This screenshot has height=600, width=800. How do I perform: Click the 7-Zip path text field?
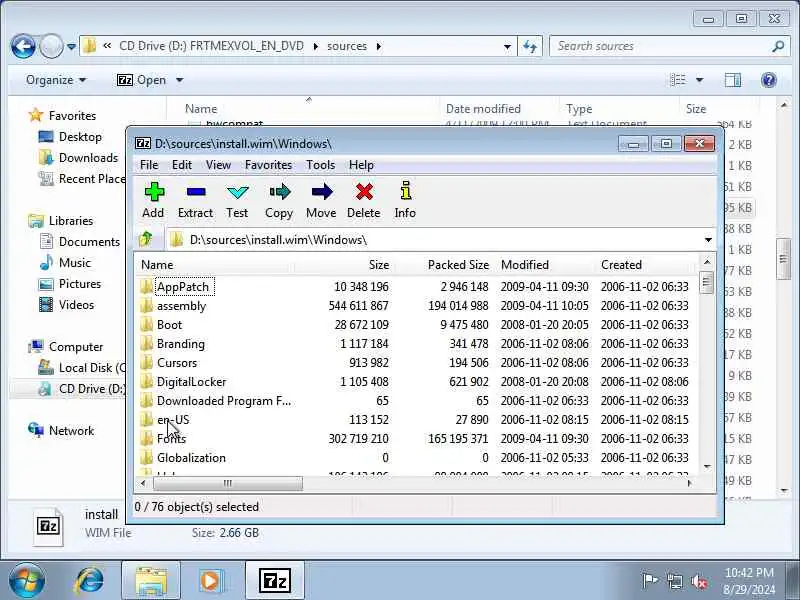click(x=434, y=240)
